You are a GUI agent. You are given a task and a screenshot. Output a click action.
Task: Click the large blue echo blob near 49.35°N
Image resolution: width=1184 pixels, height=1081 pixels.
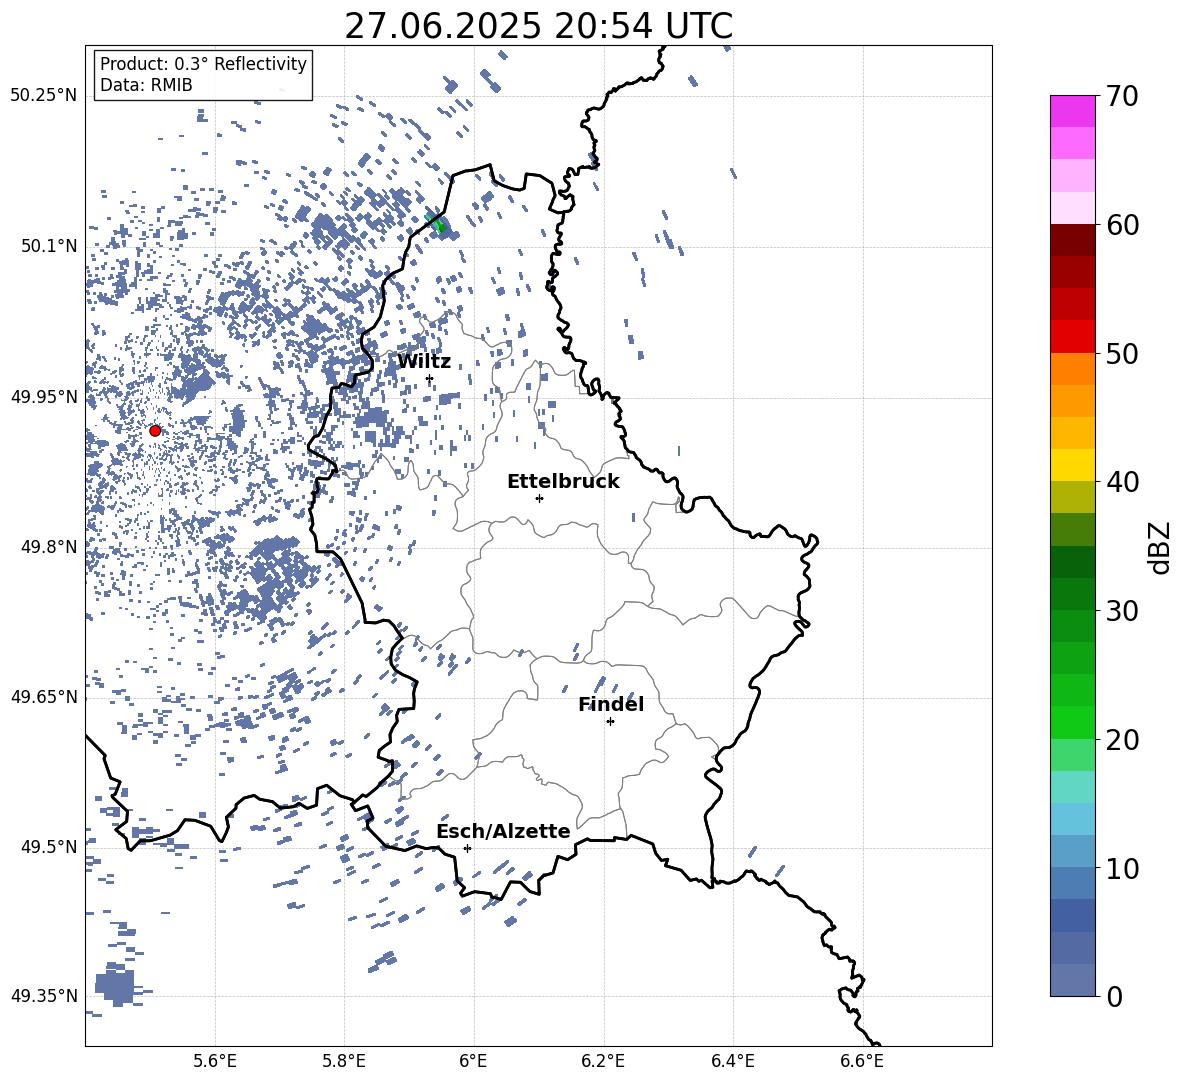(118, 985)
